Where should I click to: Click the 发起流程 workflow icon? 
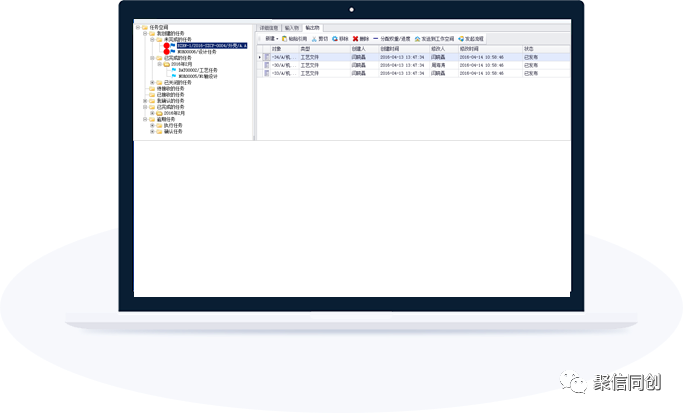tap(461, 39)
